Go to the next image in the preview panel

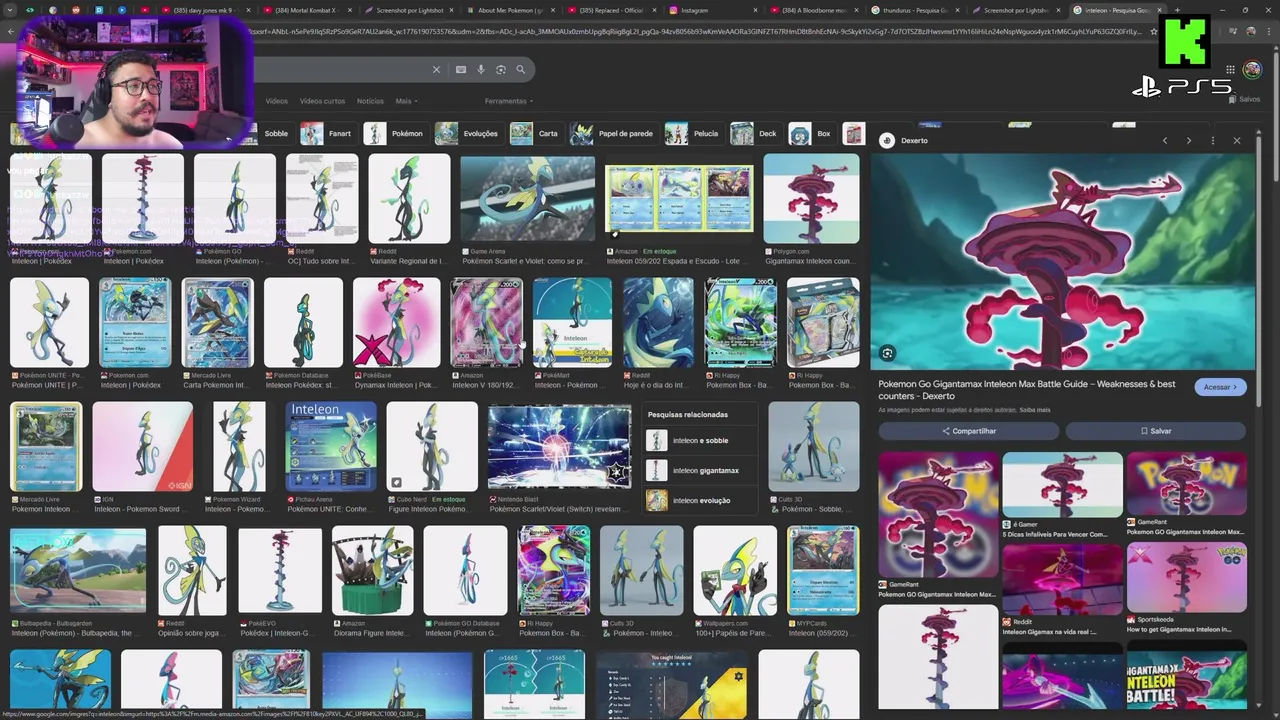(x=1189, y=141)
